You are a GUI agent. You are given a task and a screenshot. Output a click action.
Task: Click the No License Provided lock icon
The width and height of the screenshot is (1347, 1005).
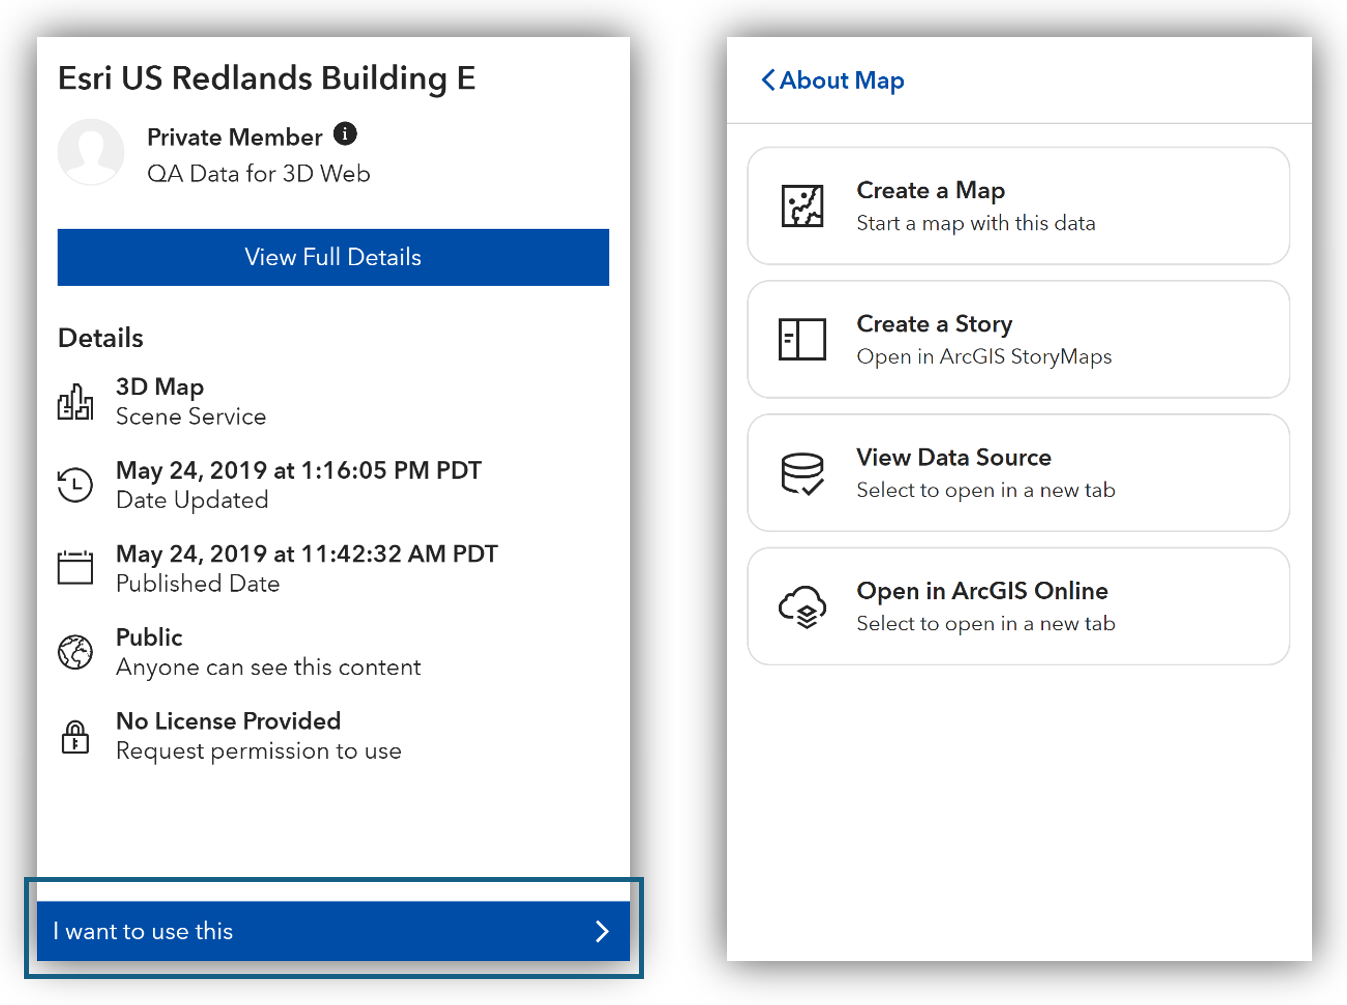(x=75, y=736)
